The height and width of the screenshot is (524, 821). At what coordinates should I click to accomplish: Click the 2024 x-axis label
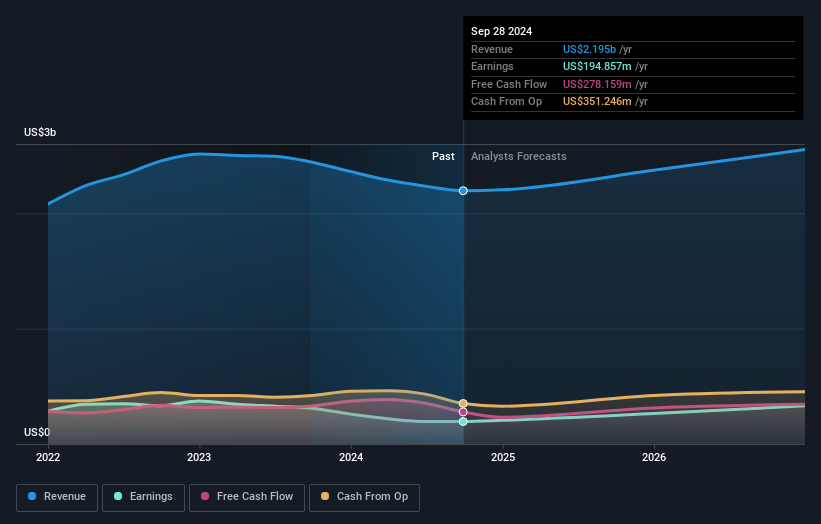[x=351, y=458]
